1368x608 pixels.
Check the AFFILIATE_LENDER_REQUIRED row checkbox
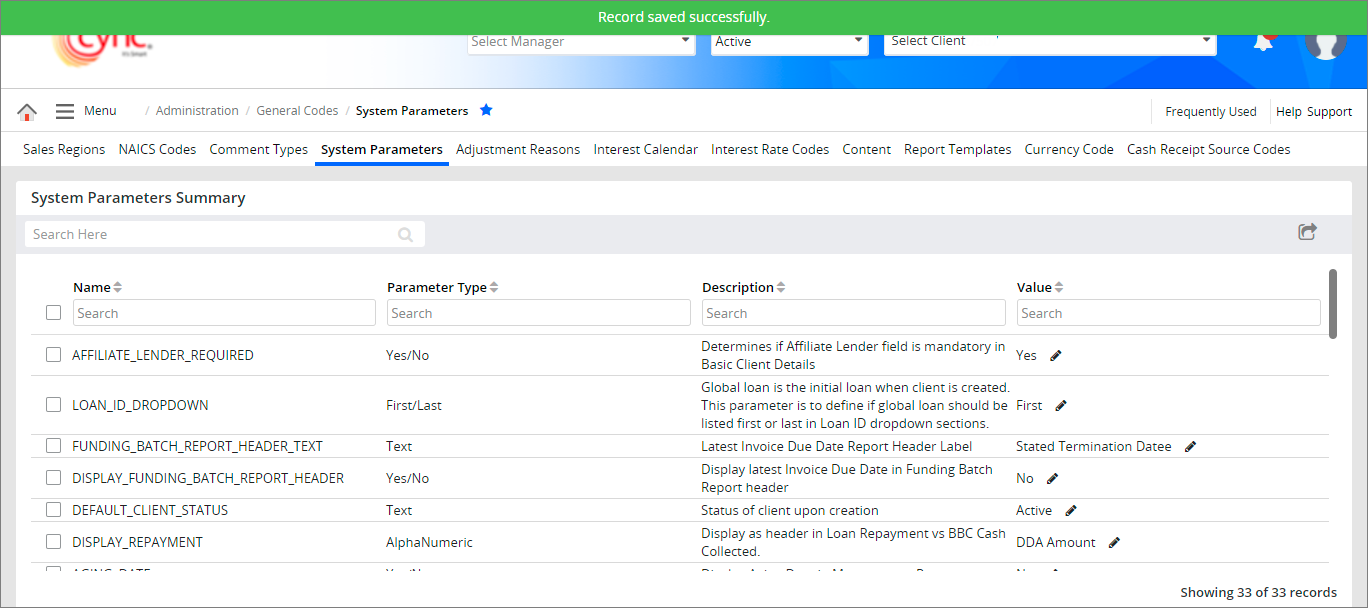(x=54, y=354)
